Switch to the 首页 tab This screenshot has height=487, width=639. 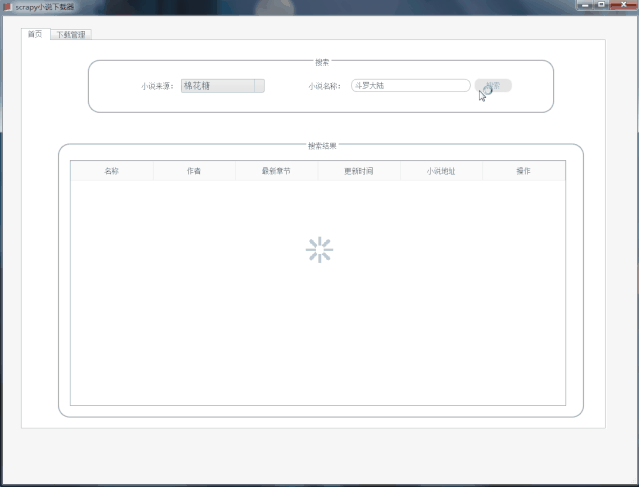35,34
